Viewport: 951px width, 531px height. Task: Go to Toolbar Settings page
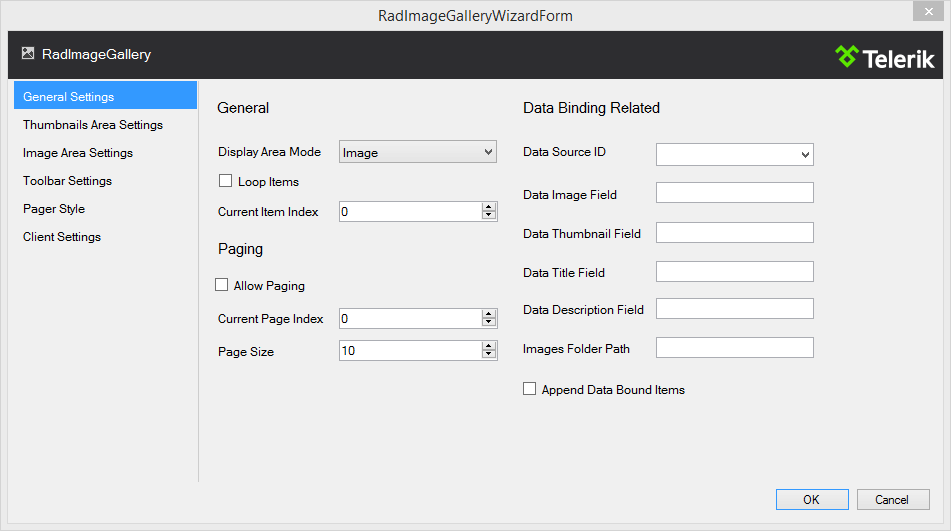coord(68,181)
